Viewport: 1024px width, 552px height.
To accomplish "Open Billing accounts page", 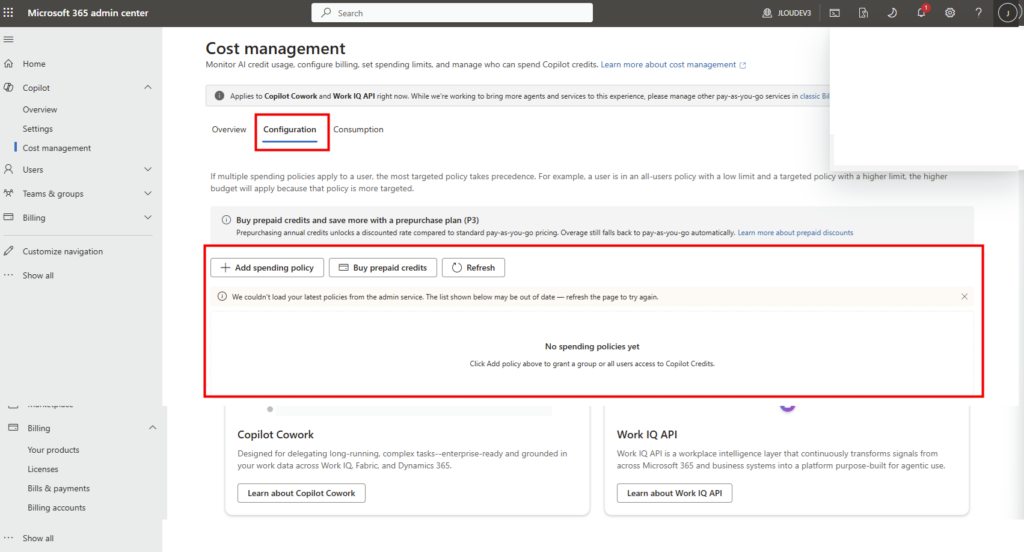I will [56, 508].
